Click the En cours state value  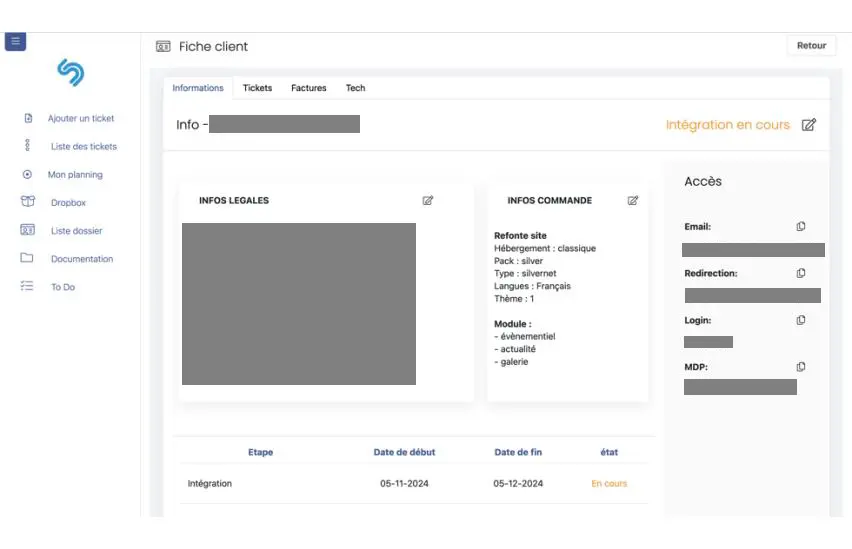(x=609, y=484)
